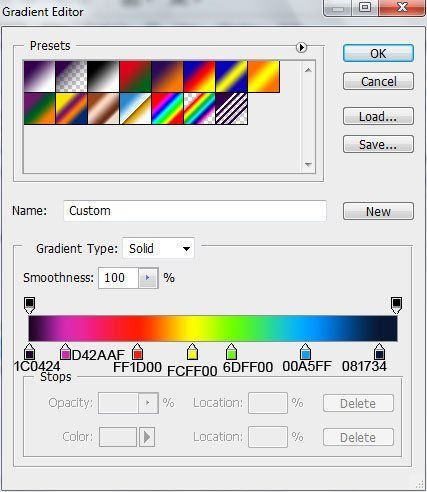The width and height of the screenshot is (427, 492).
Task: Select the left opacity stop
Action: coord(29,305)
